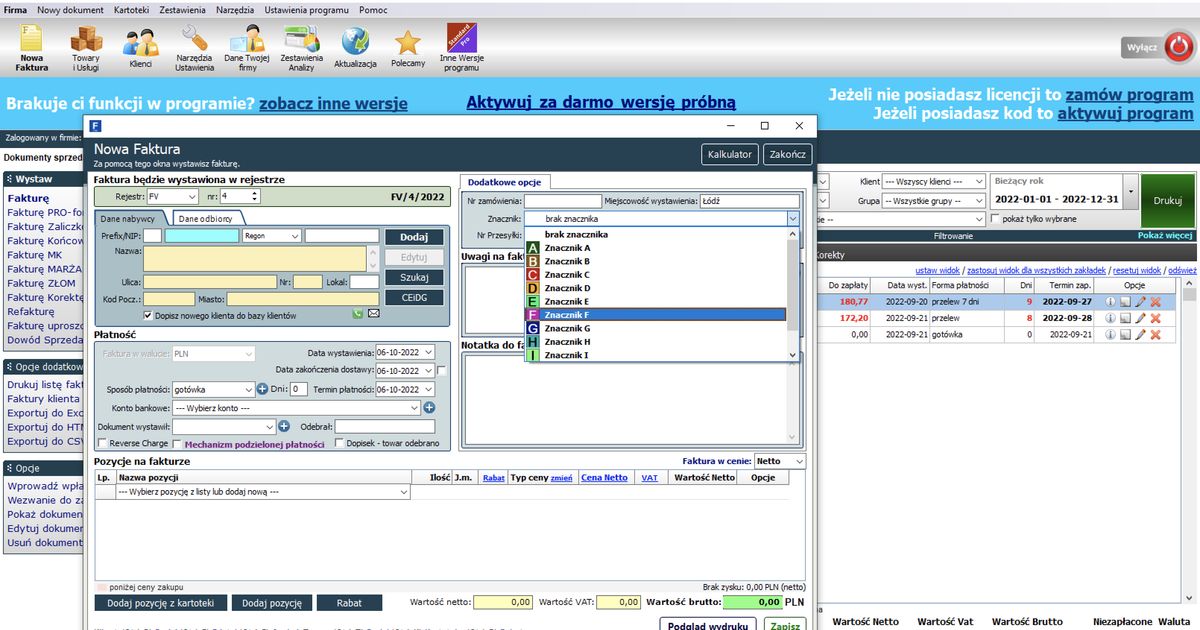The image size is (1200, 630).
Task: Click the green phone icon in buyer data
Action: click(358, 314)
